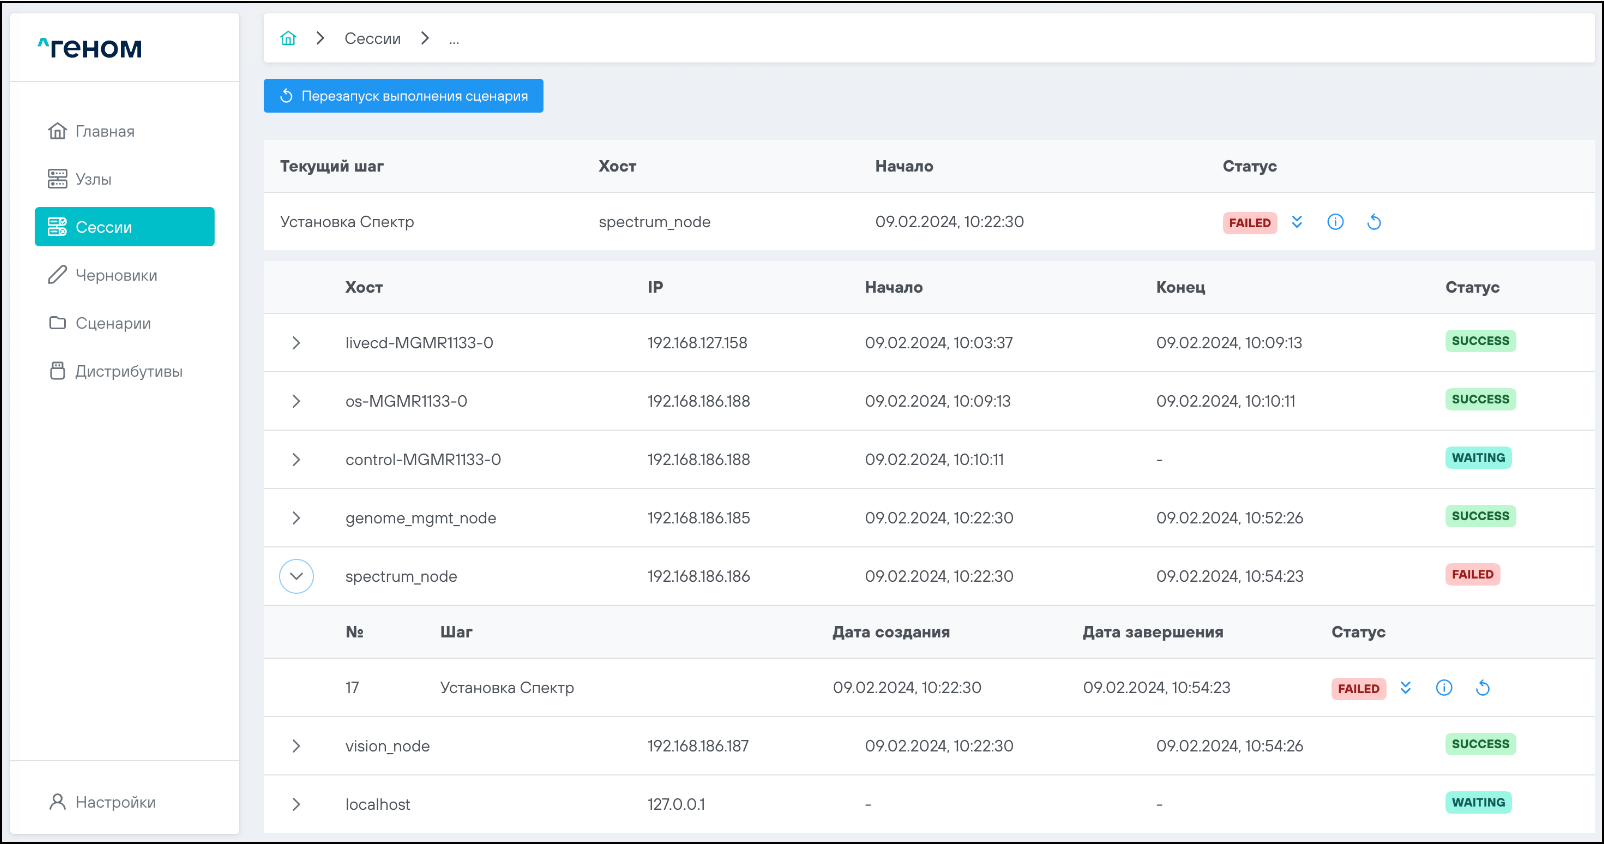Screen dimensions: 1604x844
Task: Open Узлы in the sidebar
Action: click(x=93, y=179)
